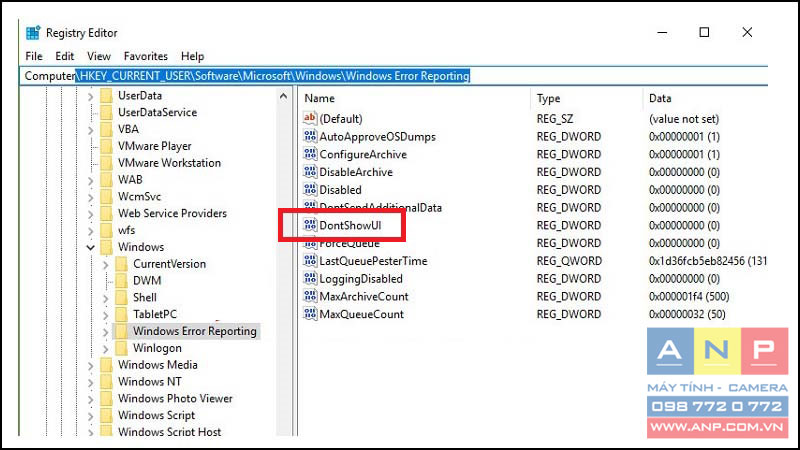Click the Shell folder icon
800x450 pixels.
click(121, 298)
